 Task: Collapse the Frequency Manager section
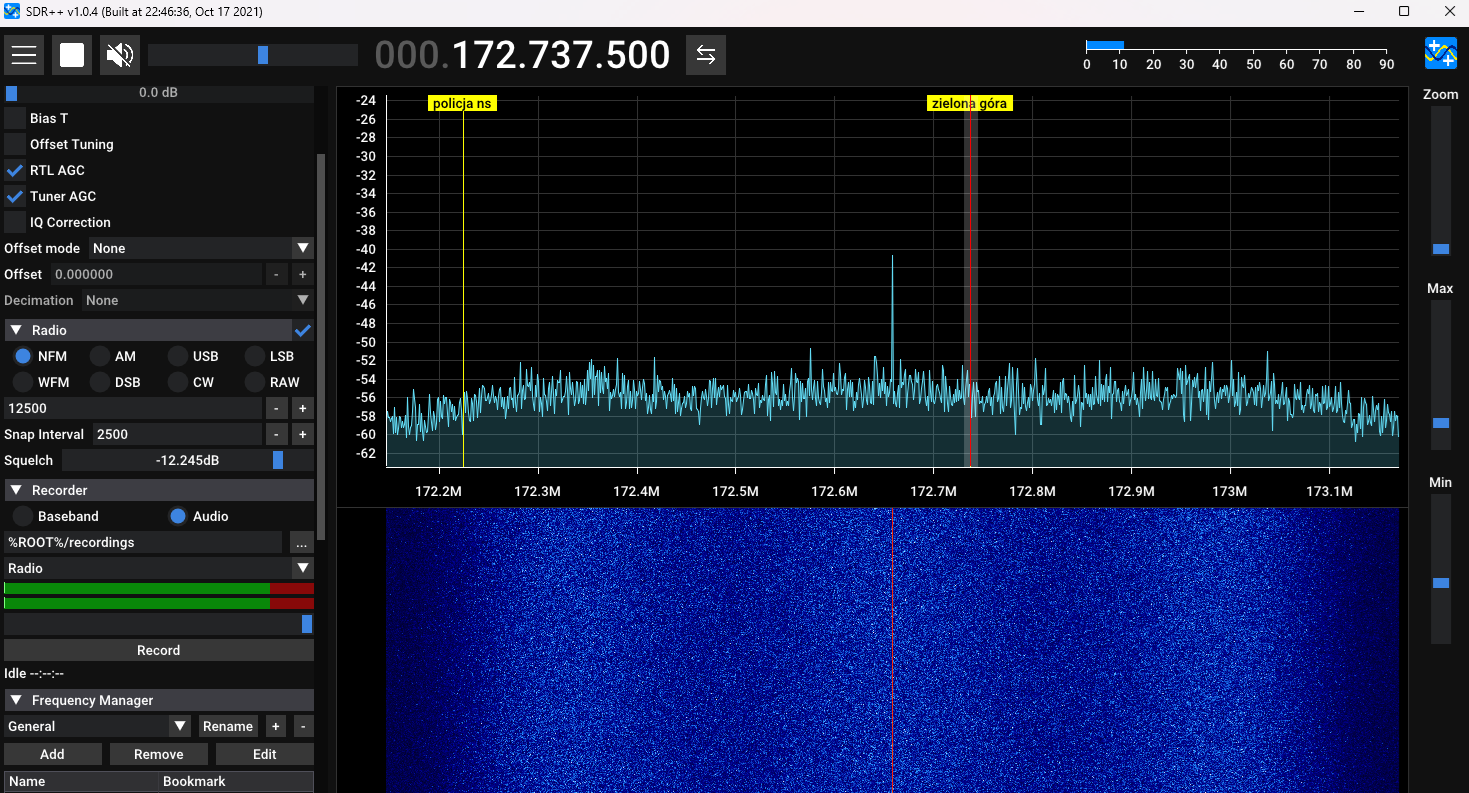click(x=16, y=700)
